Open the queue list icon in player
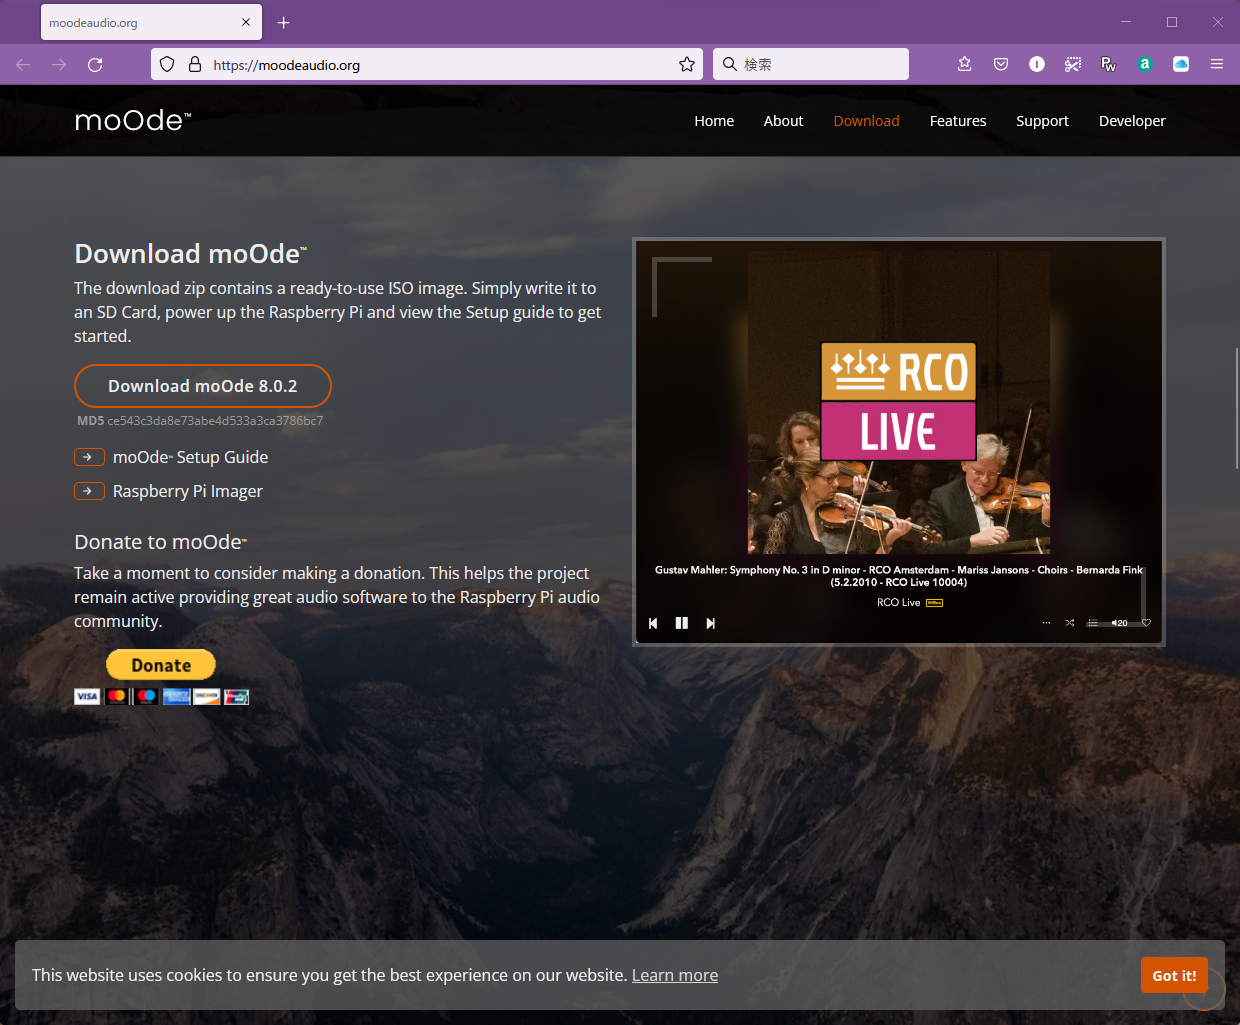The image size is (1240, 1025). point(1093,623)
